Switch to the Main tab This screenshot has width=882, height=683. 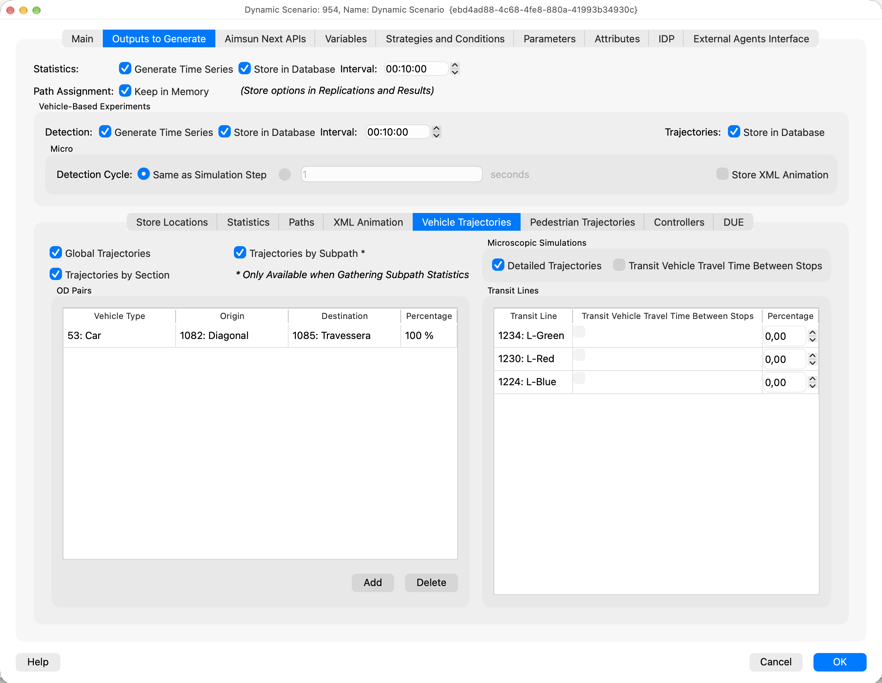click(x=82, y=39)
